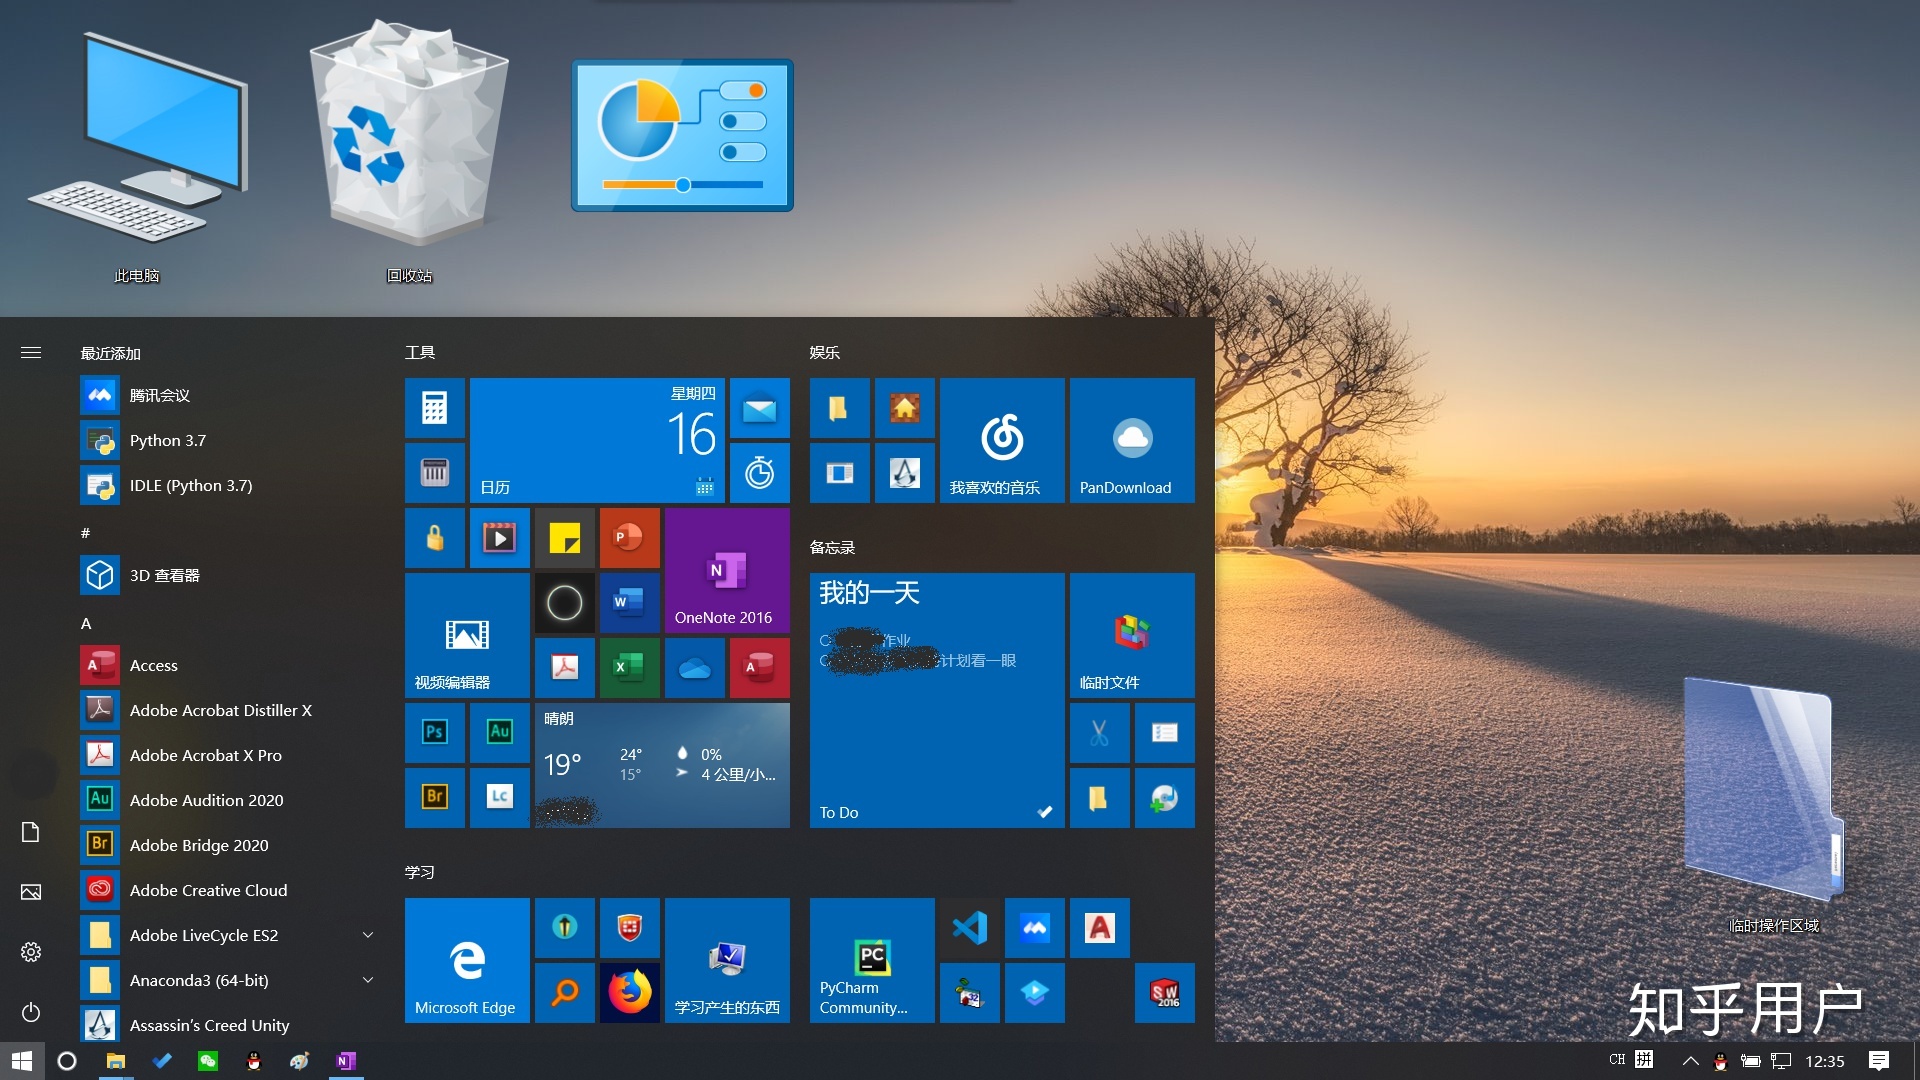Click the taskbar clock 12:35
Image resolution: width=1920 pixels, height=1080 pixels.
[x=1825, y=1061]
